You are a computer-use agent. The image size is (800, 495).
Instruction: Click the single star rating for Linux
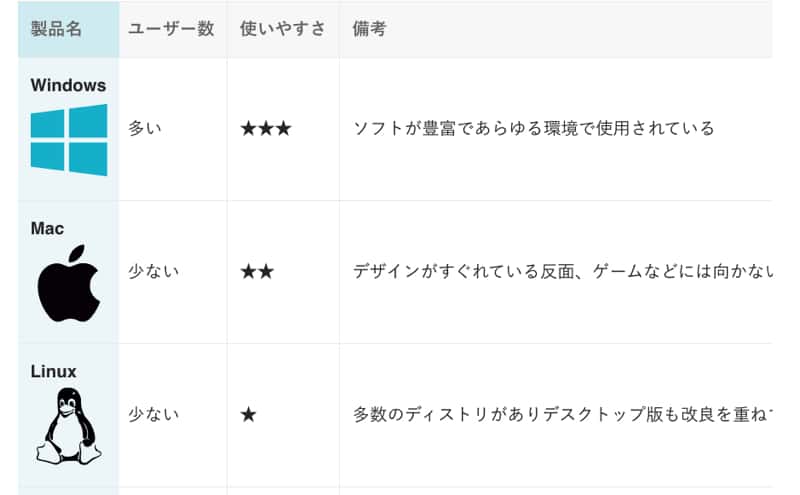248,414
